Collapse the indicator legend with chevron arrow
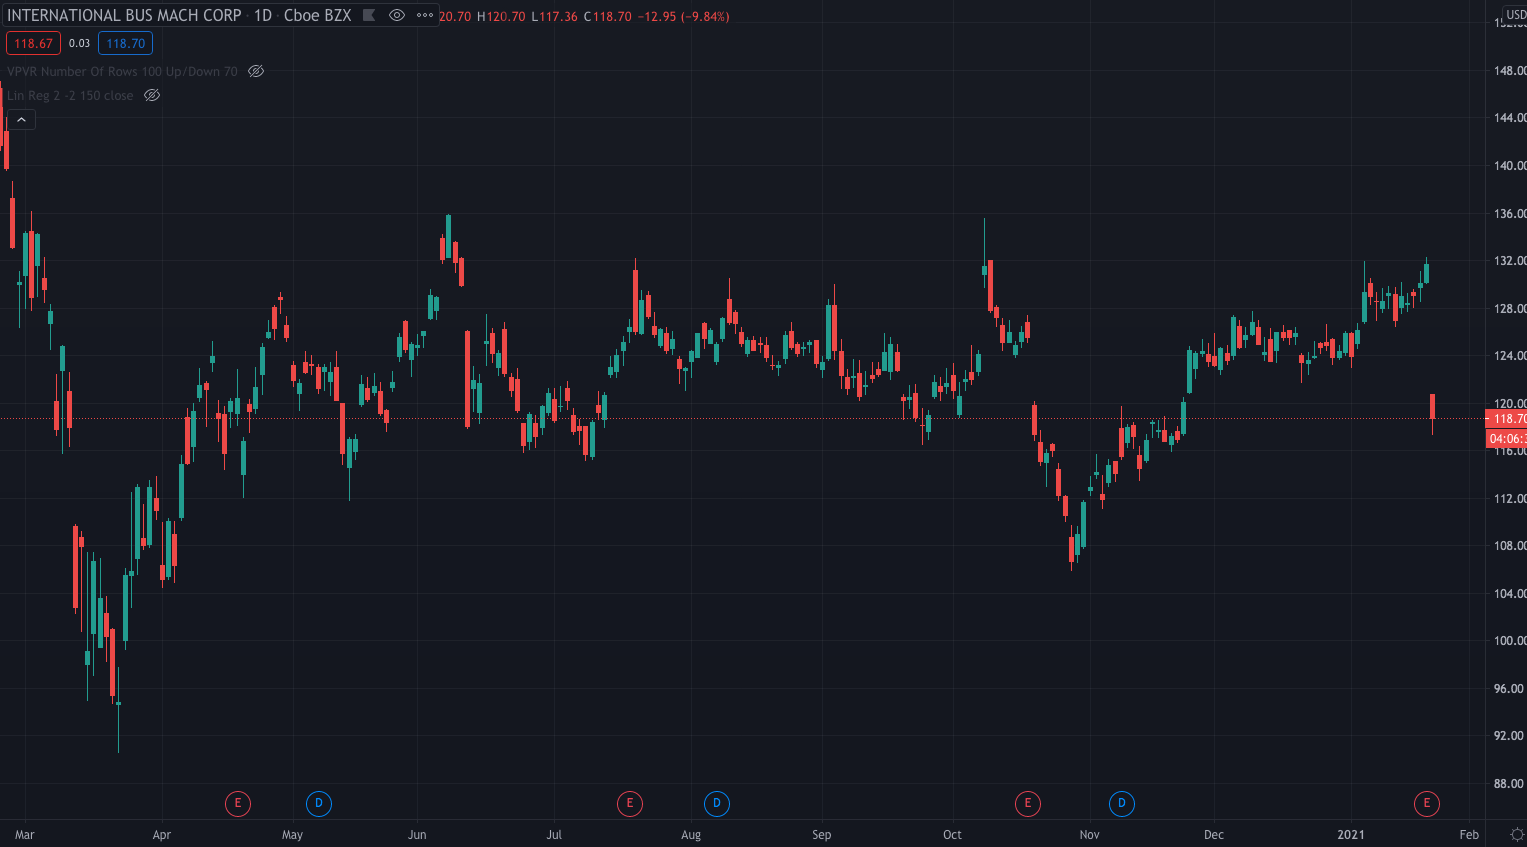This screenshot has width=1527, height=847. tap(21, 120)
